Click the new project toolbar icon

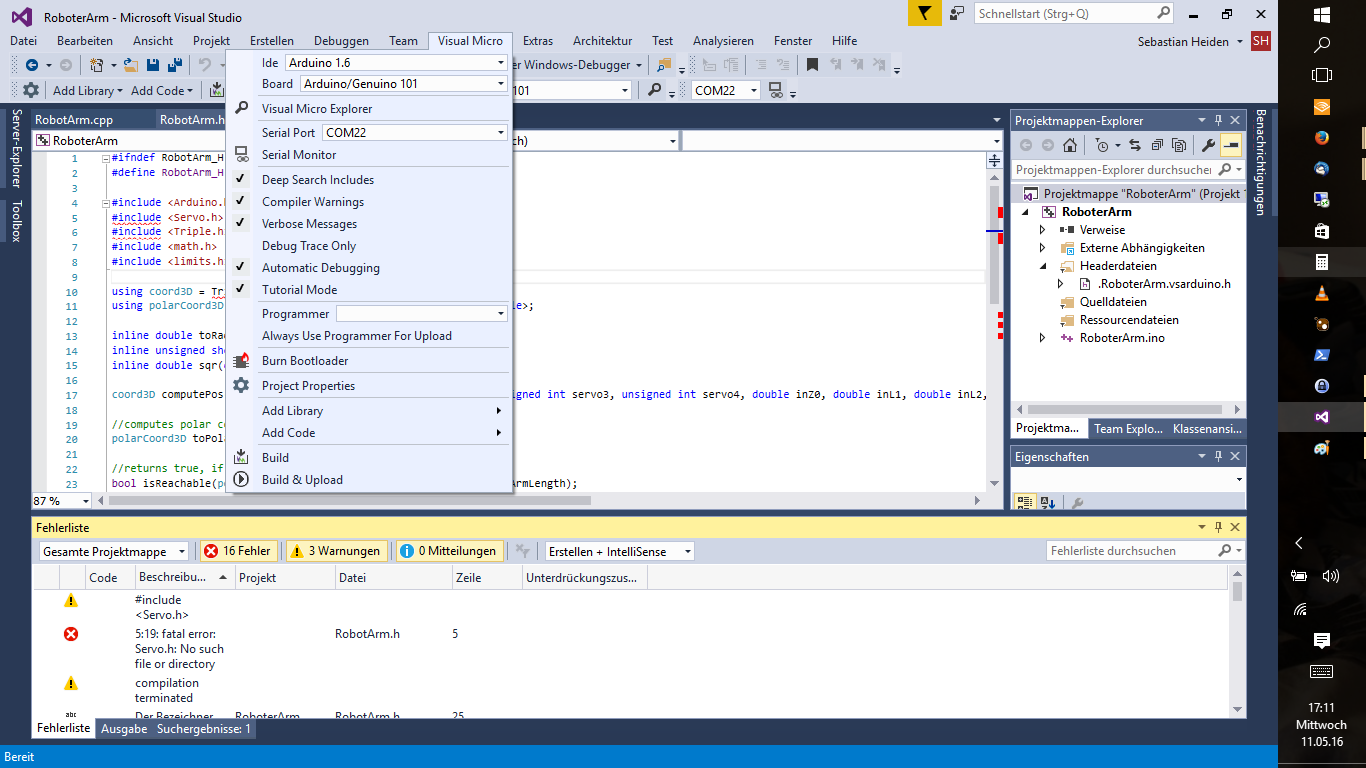click(97, 65)
